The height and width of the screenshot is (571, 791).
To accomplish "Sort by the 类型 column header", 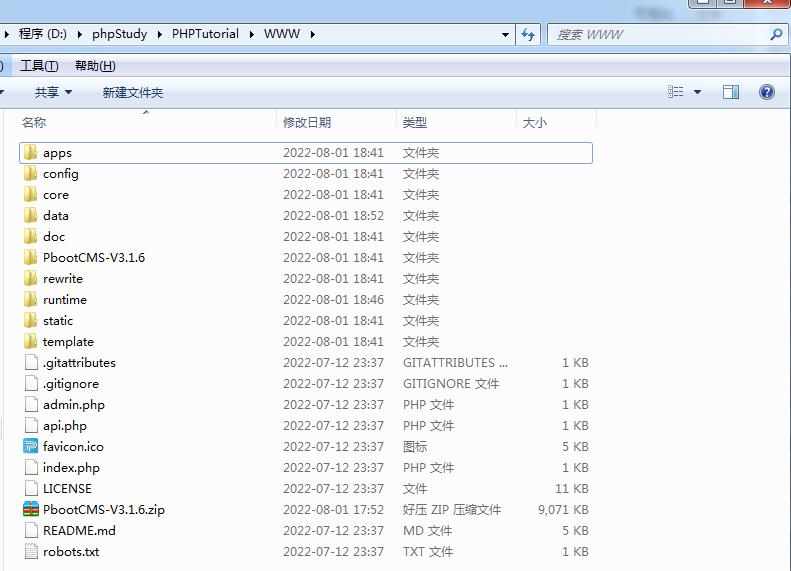I will tap(456, 122).
